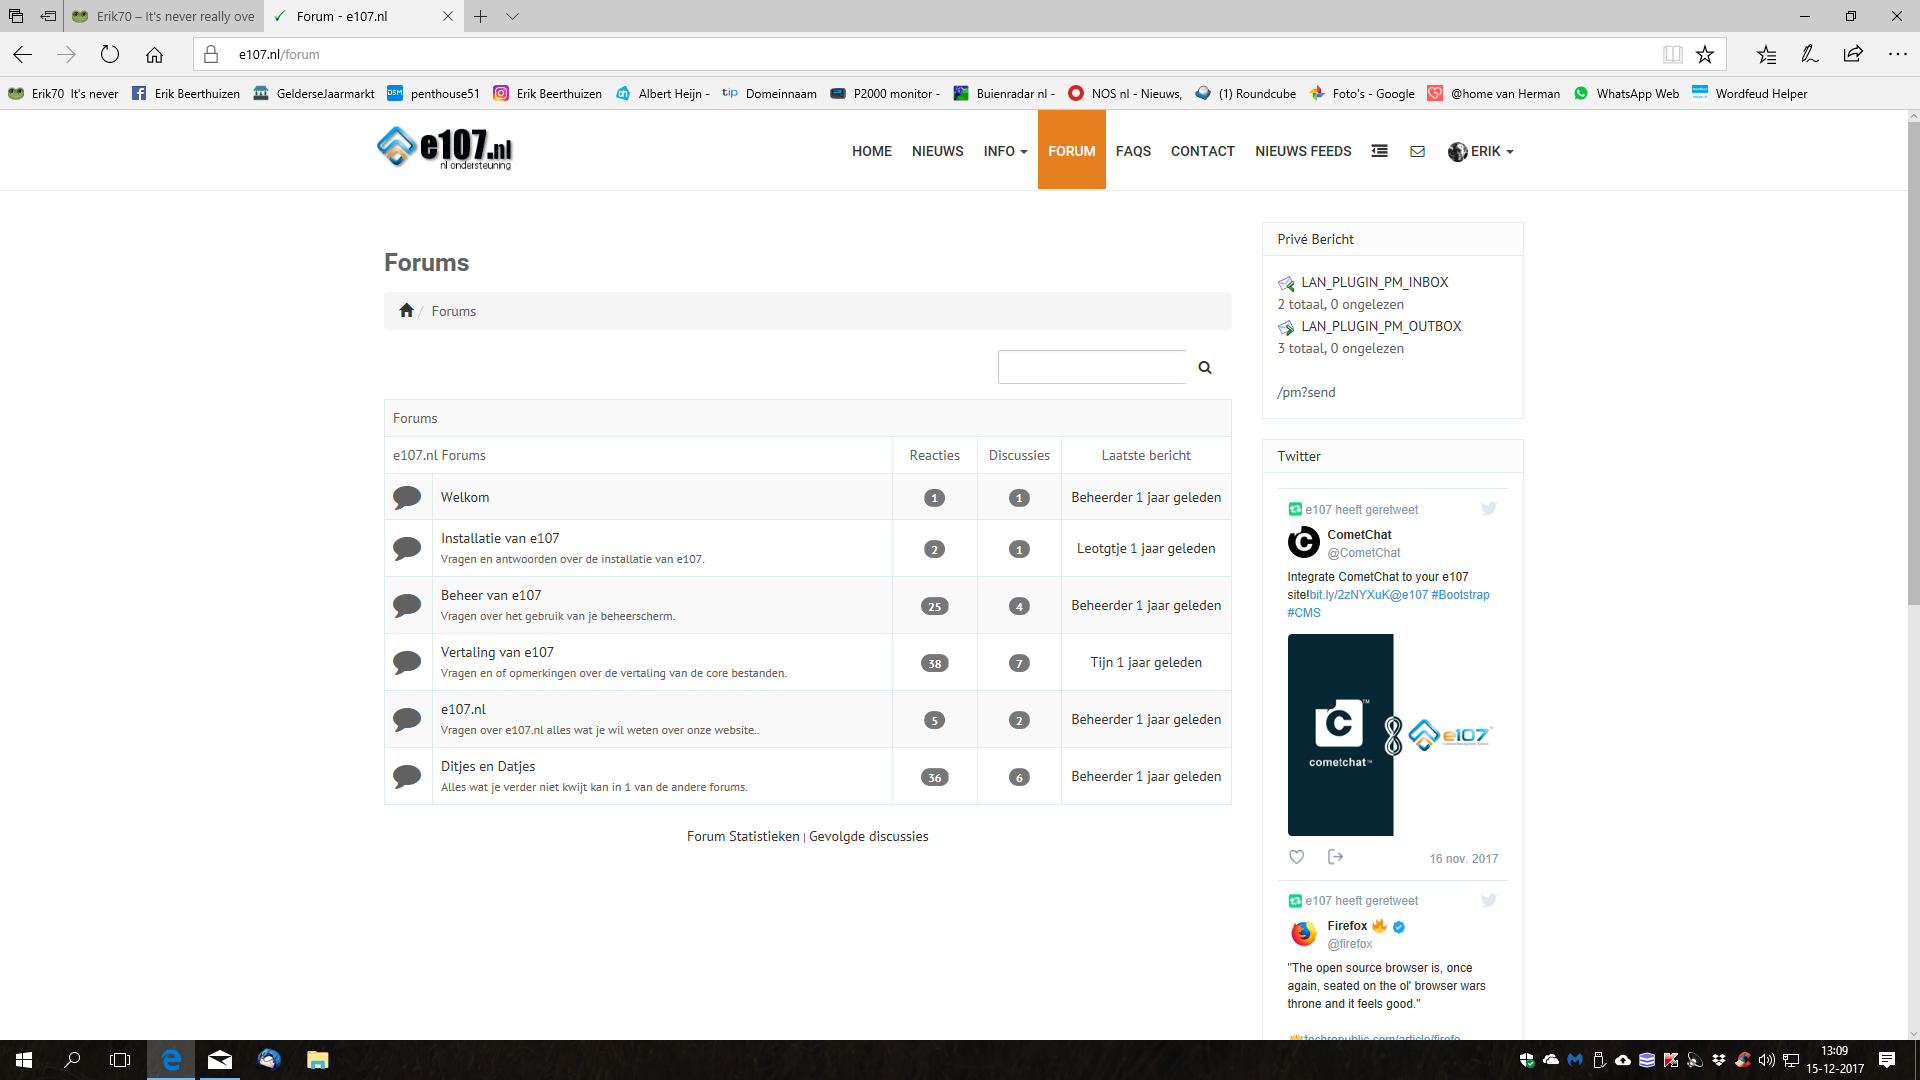Click the forum search input field

[1092, 367]
